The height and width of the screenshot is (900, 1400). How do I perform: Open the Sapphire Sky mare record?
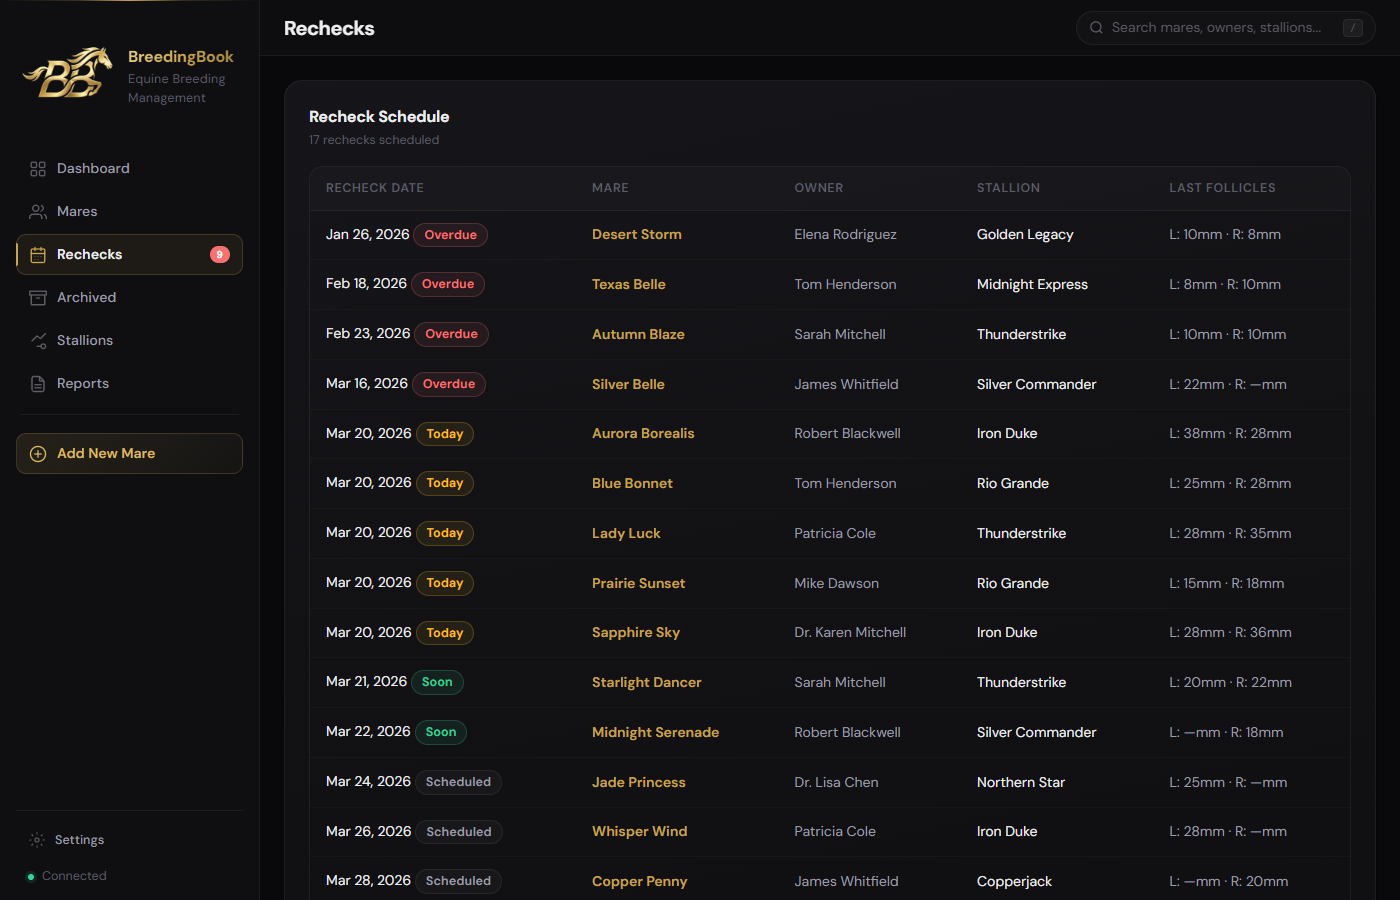coord(636,633)
